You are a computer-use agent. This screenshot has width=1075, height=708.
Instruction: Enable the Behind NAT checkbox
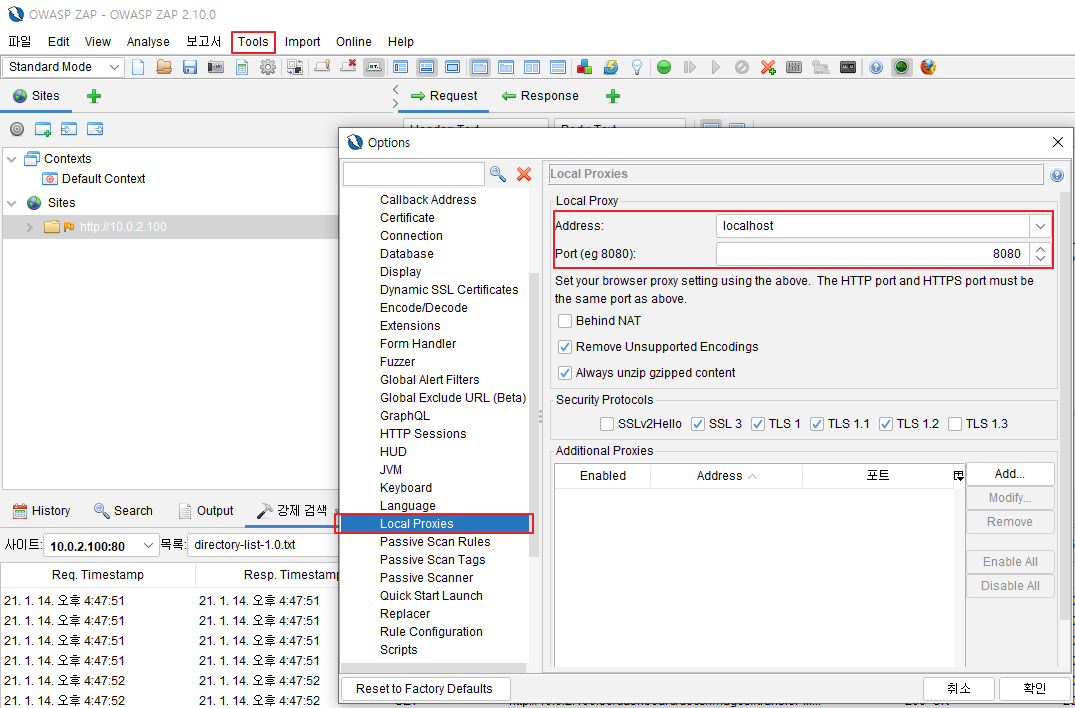tap(565, 321)
